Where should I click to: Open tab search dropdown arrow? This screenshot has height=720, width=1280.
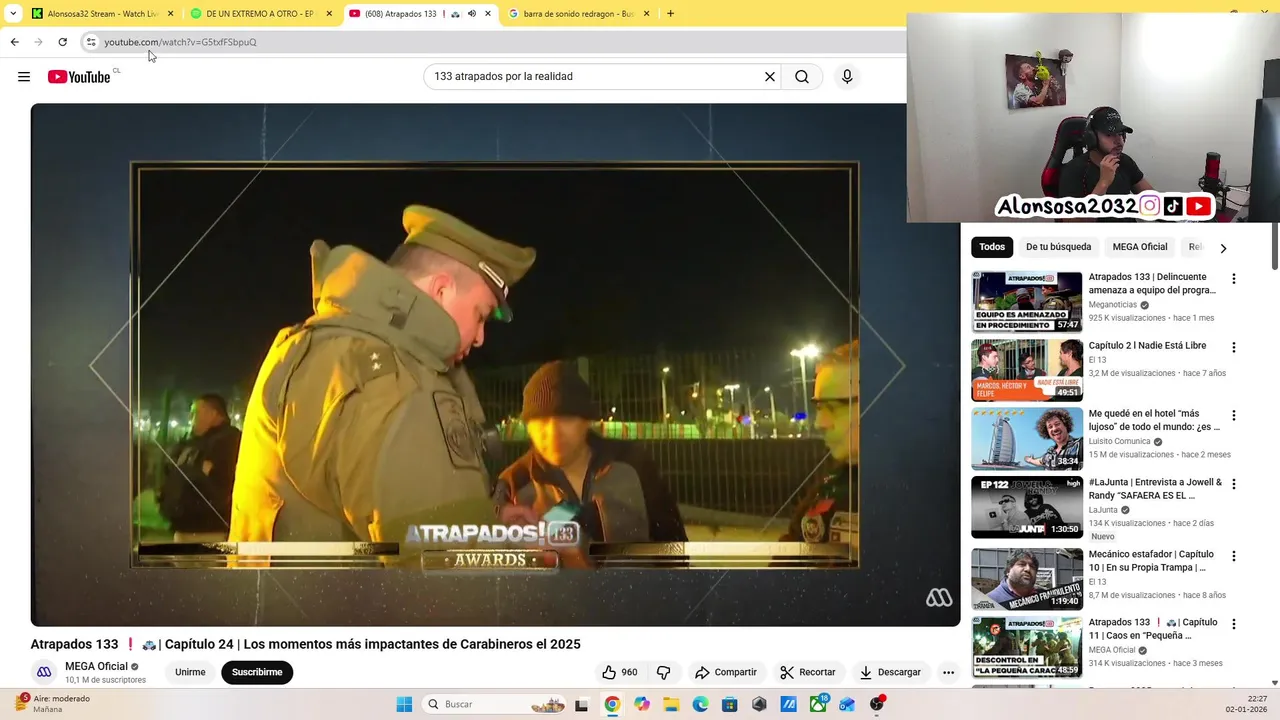point(13,14)
